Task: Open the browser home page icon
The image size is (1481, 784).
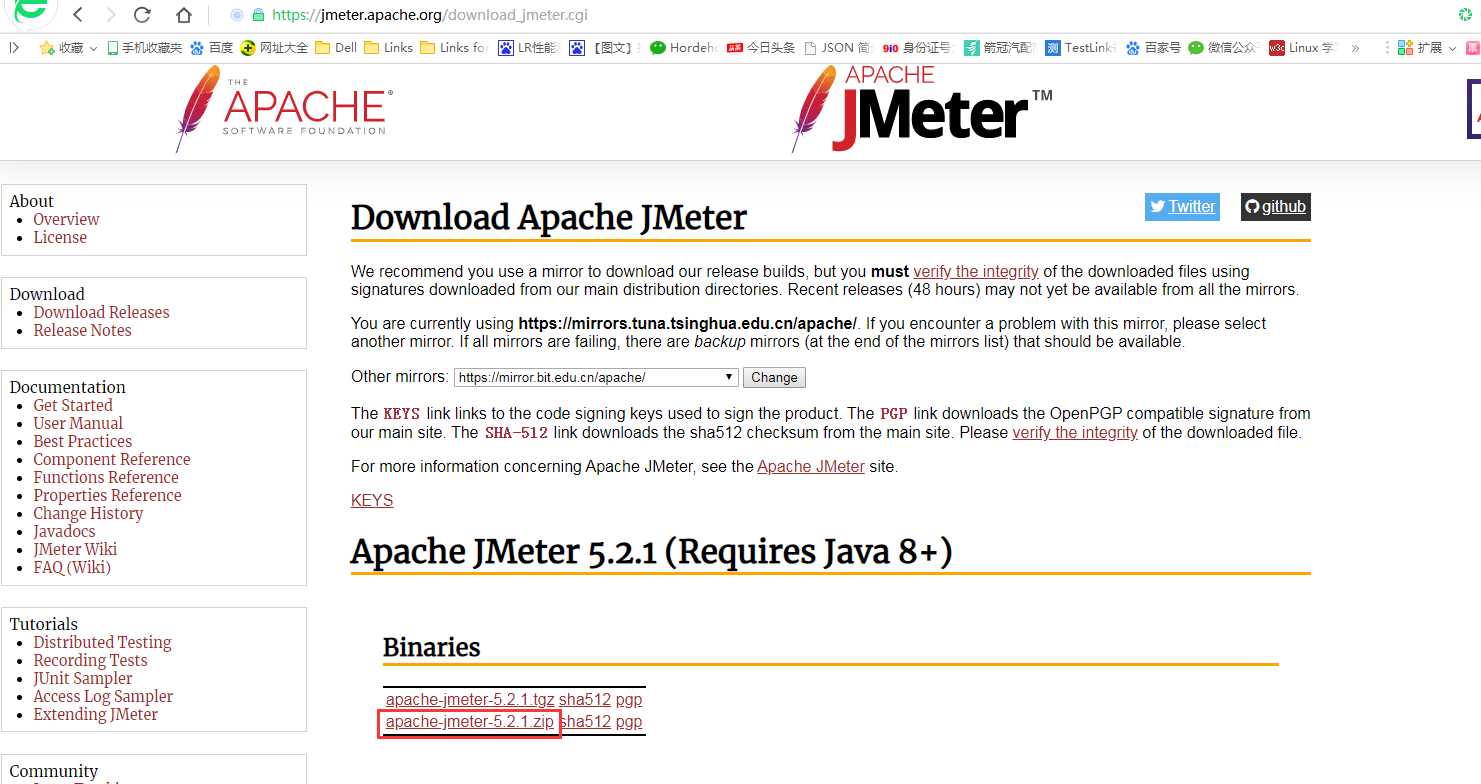Action: [x=183, y=15]
